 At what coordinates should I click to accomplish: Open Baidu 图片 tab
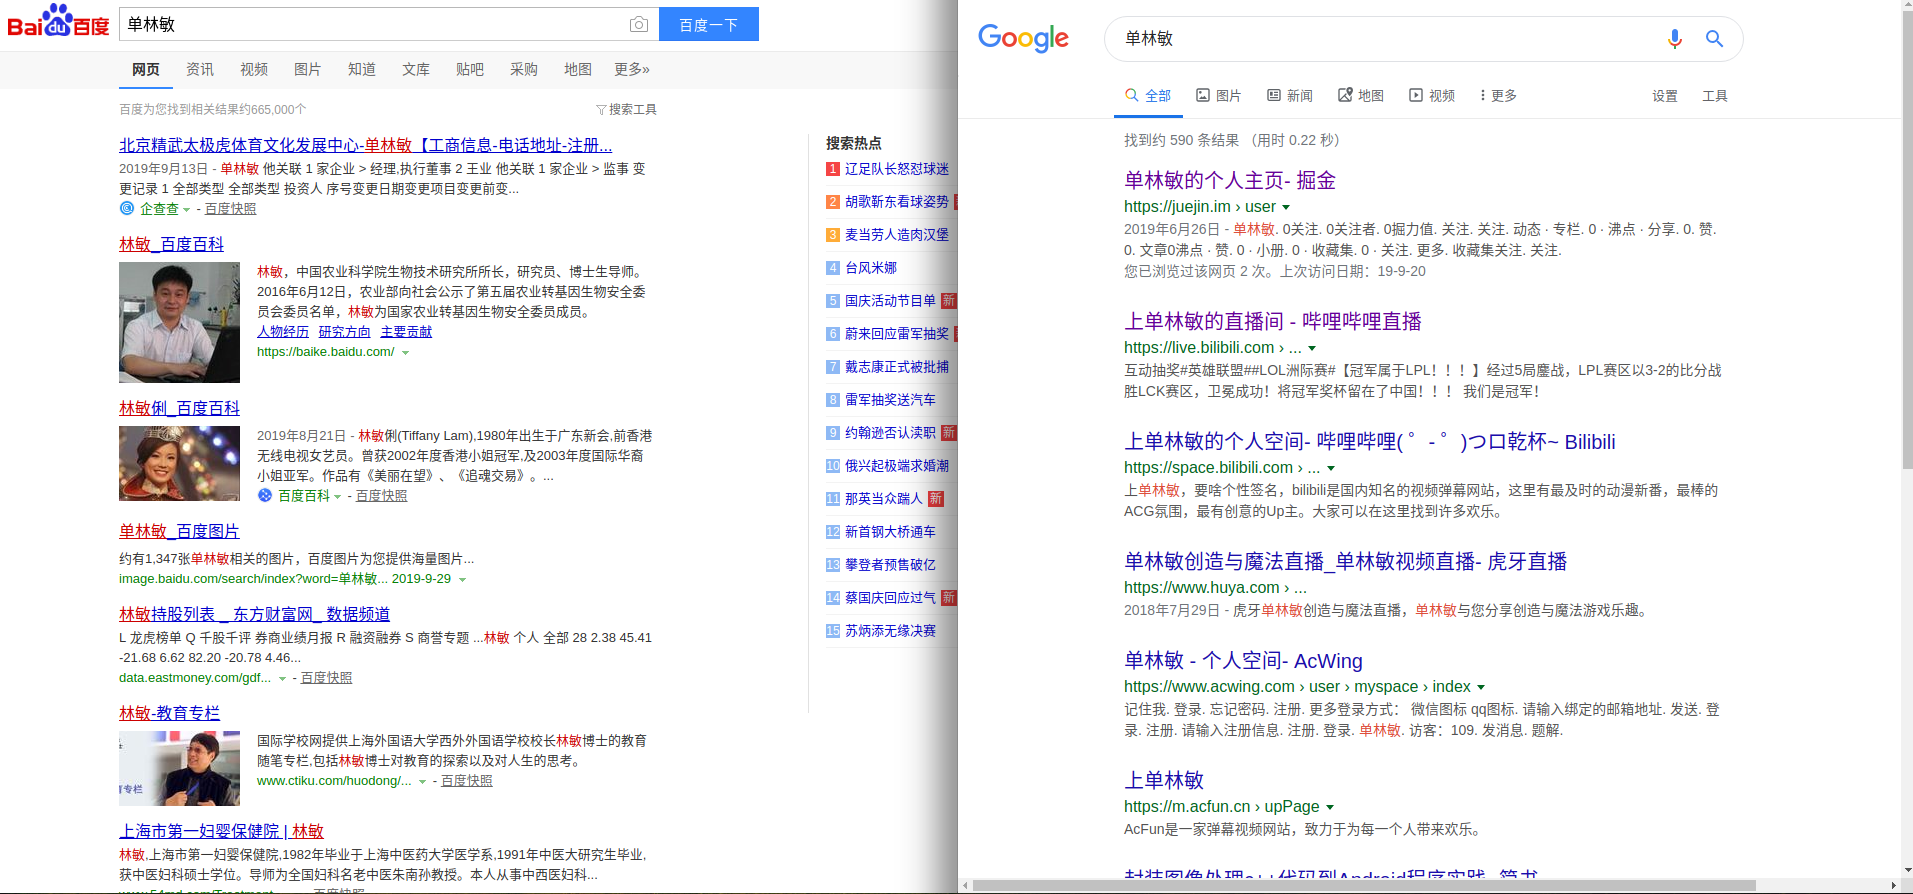(308, 69)
